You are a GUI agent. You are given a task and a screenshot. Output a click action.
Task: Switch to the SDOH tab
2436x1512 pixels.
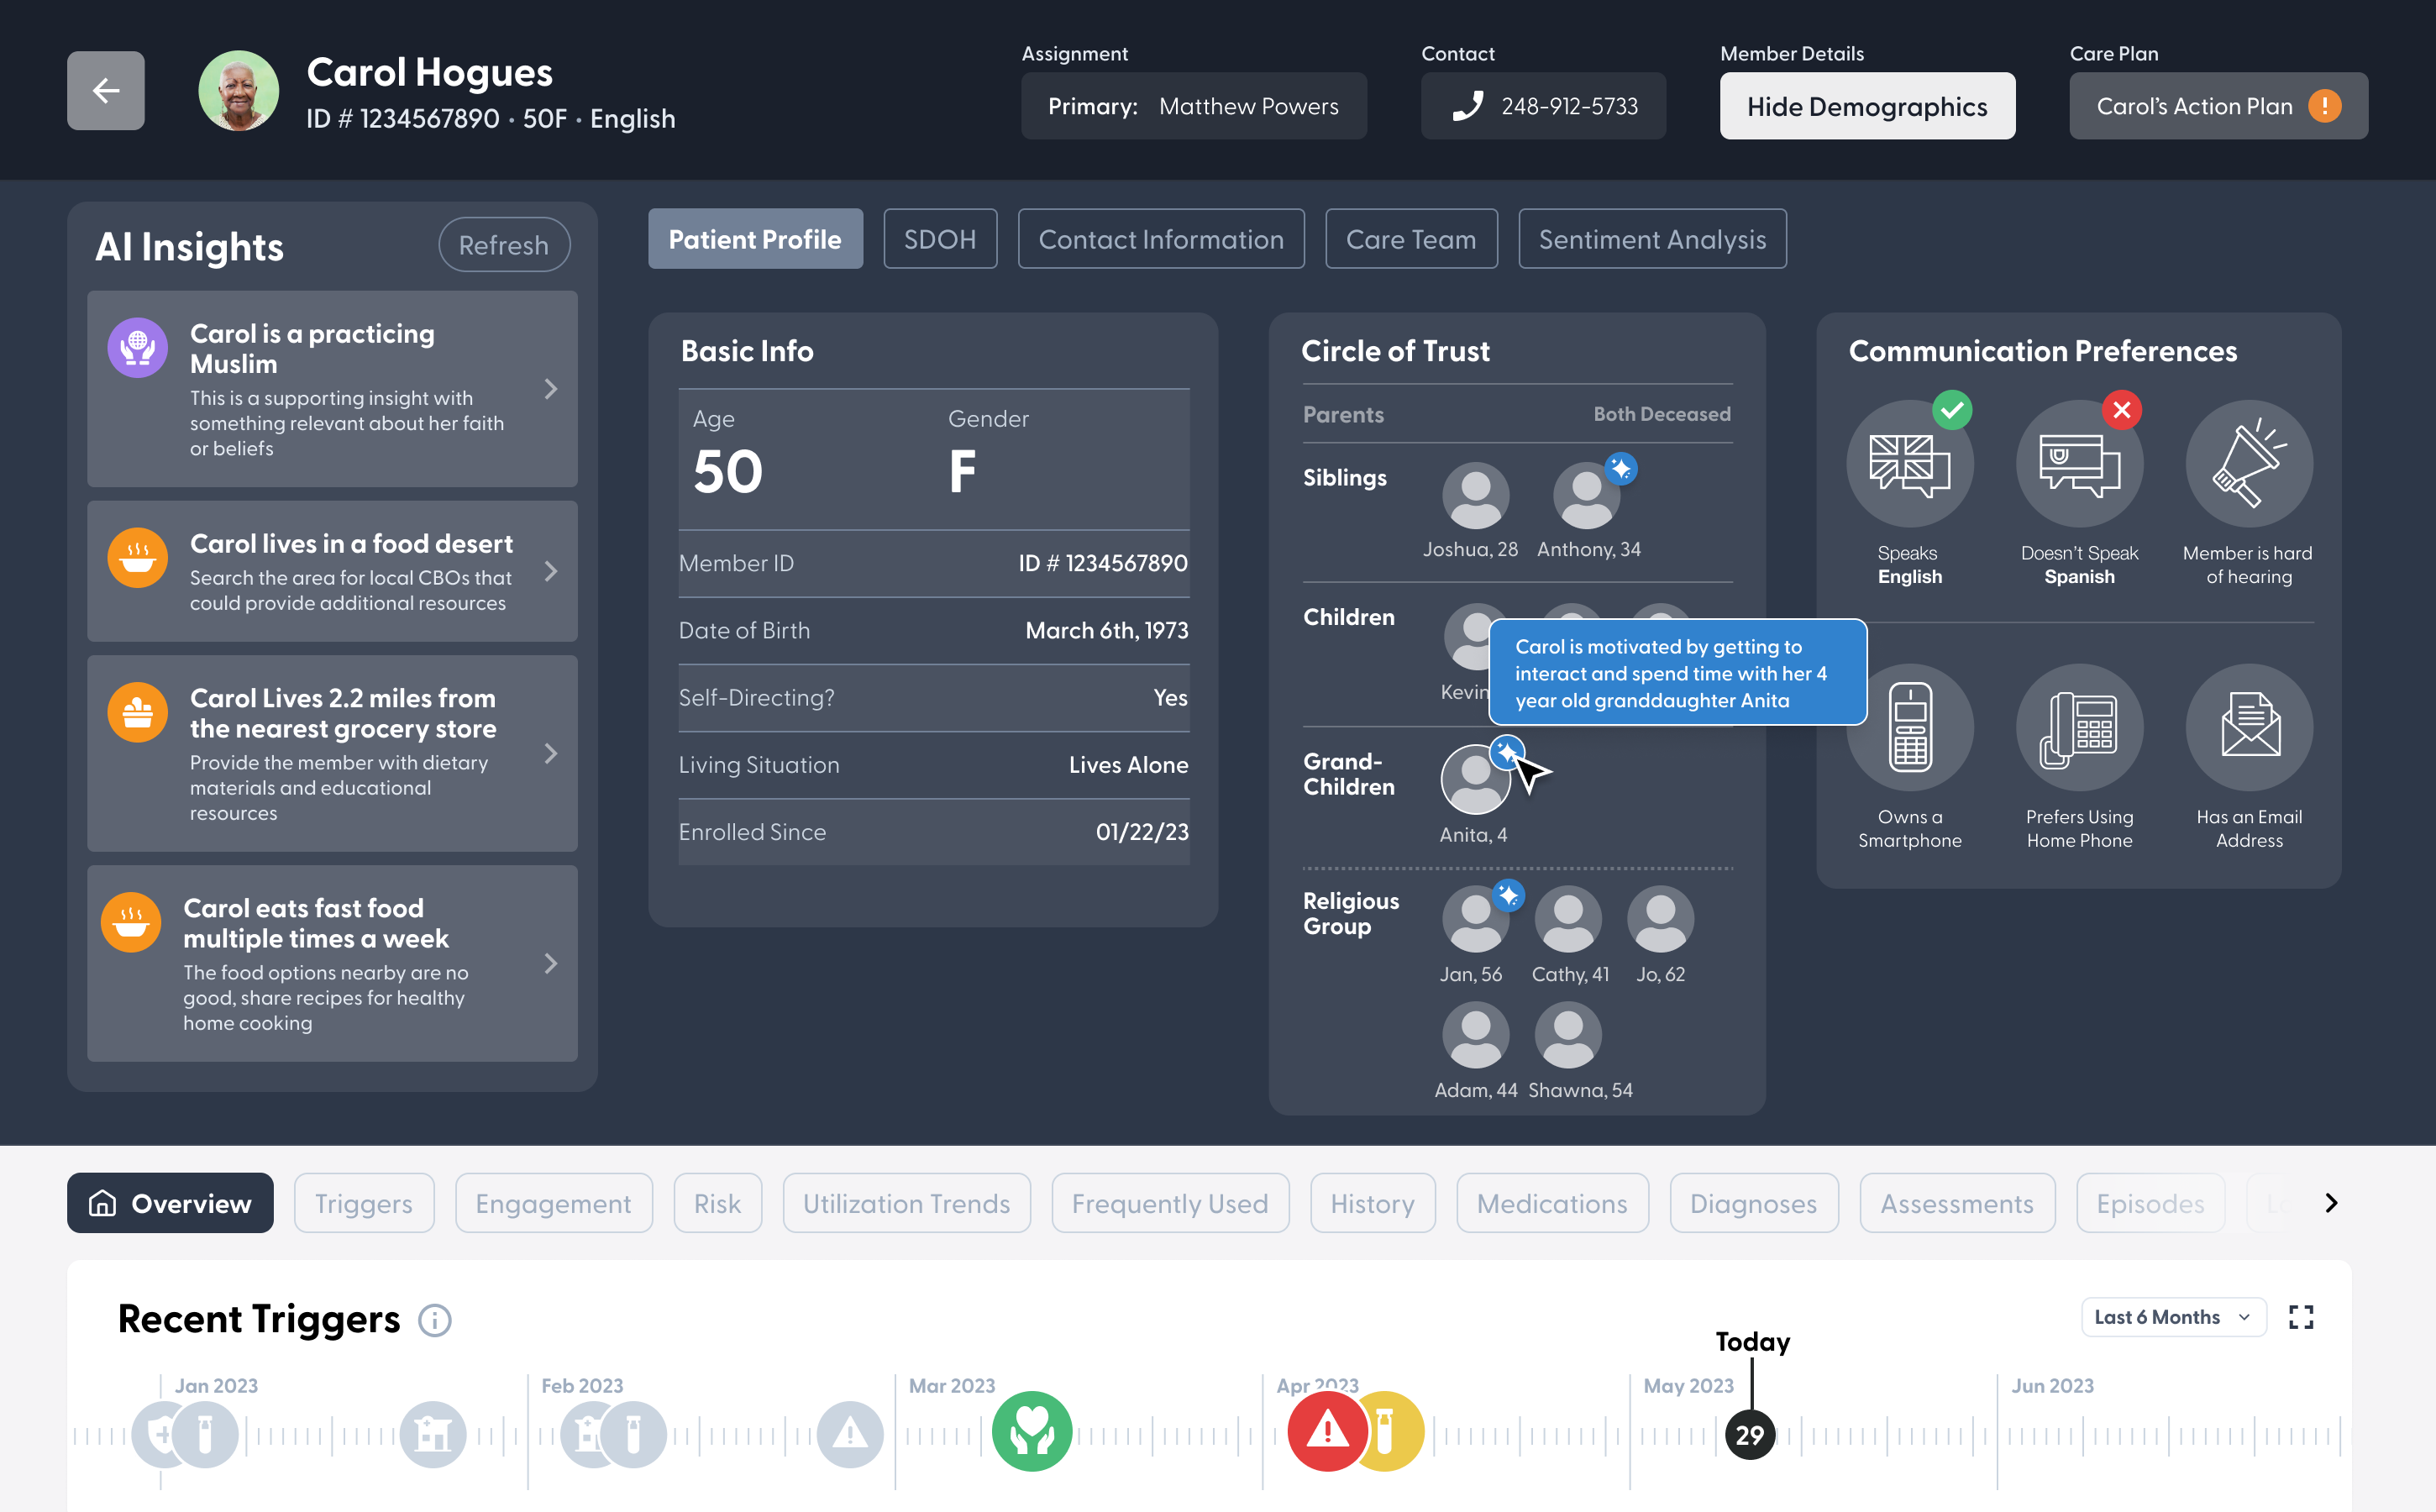(x=939, y=239)
